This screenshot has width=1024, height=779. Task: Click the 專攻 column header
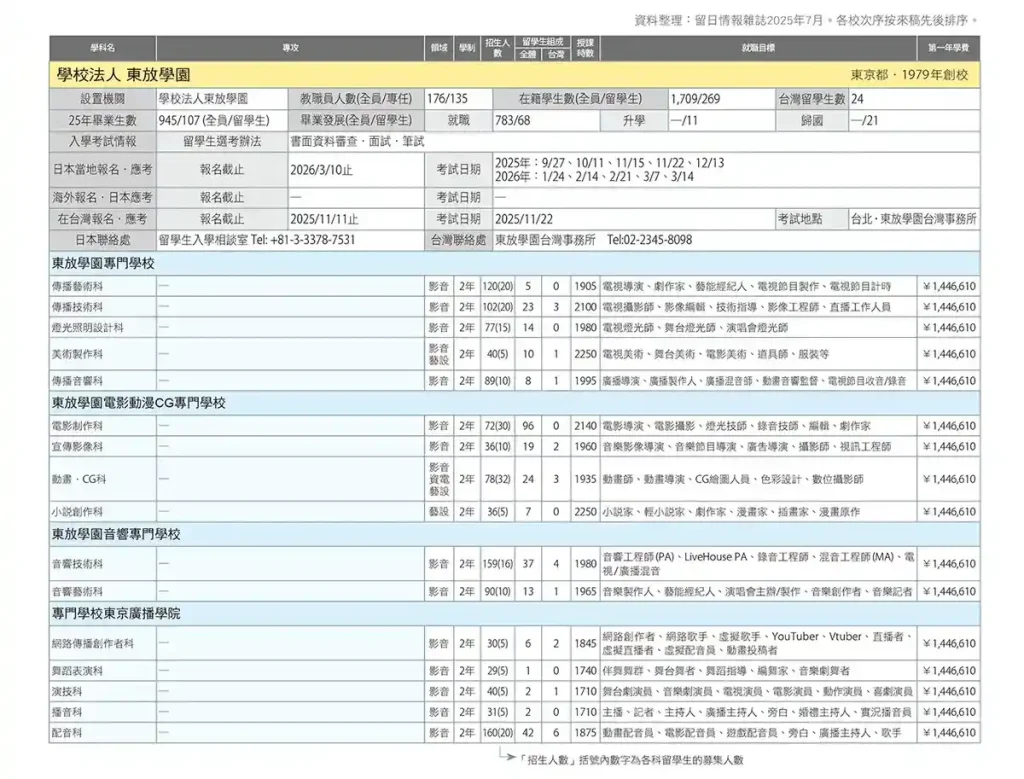(291, 48)
